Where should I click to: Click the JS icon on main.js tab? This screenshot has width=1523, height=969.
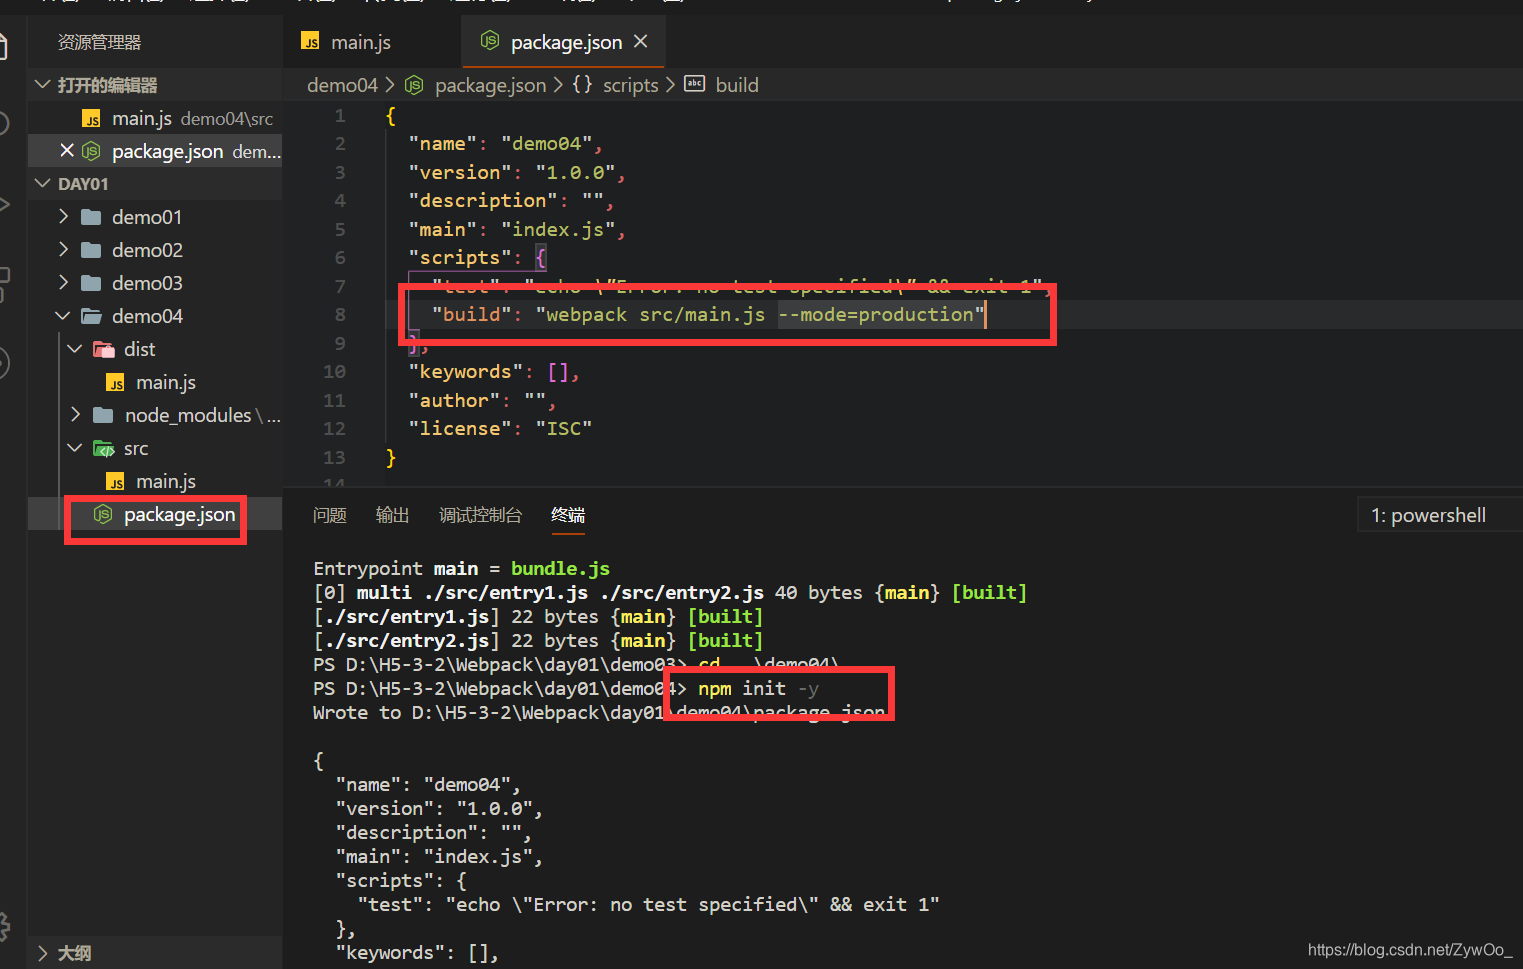coord(311,42)
